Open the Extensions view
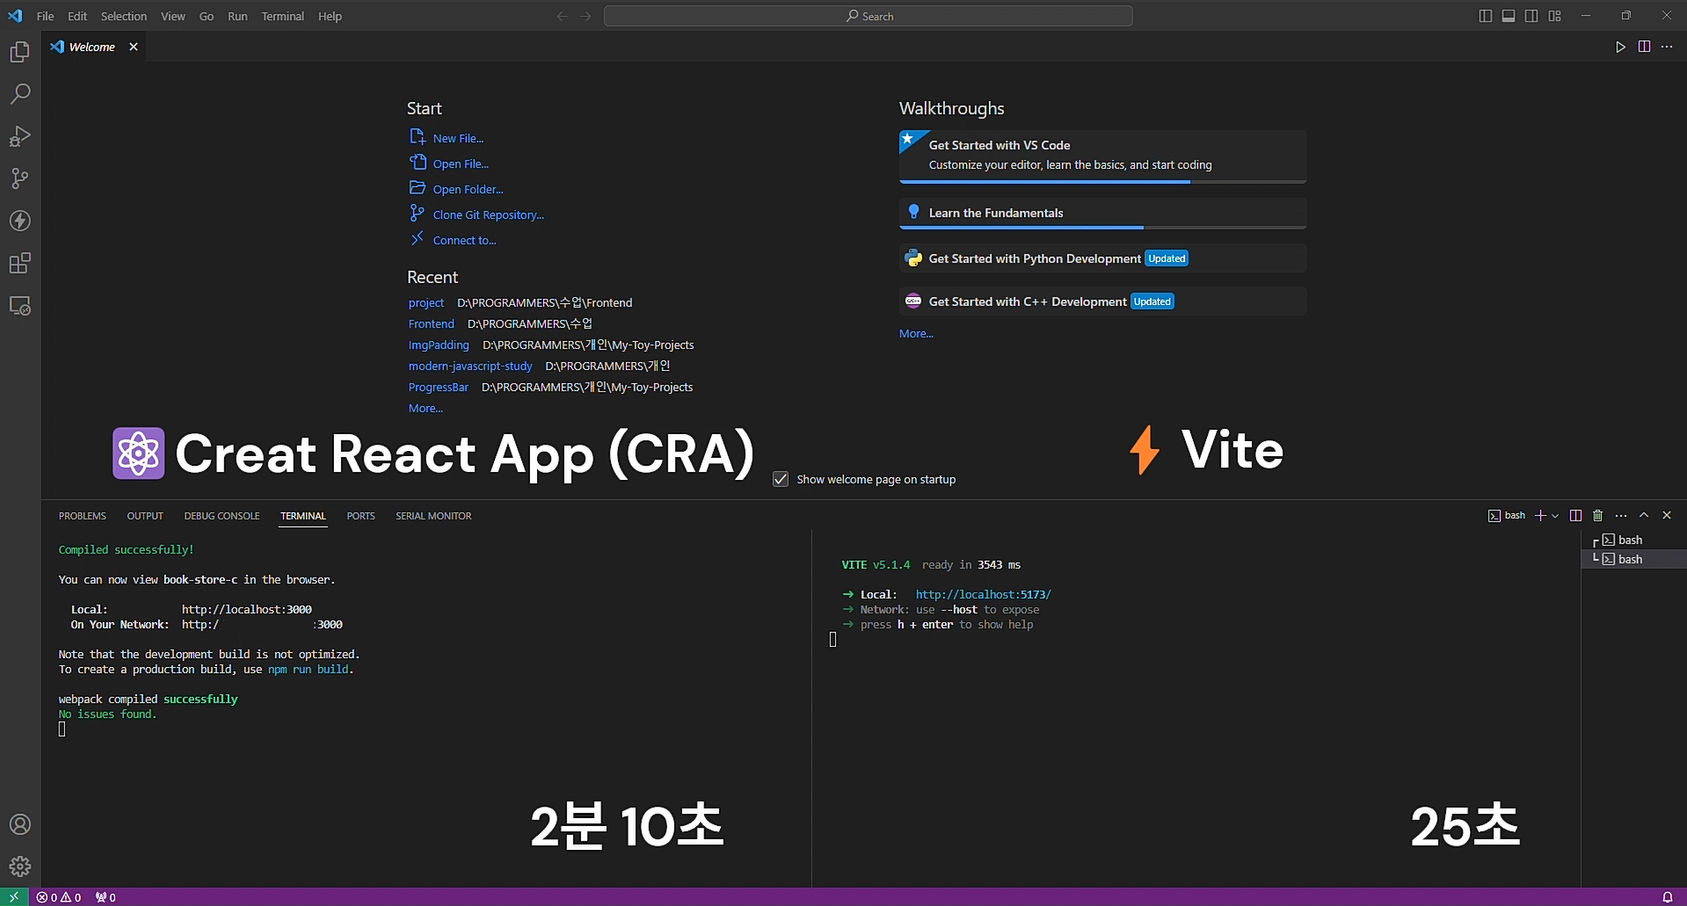1687x906 pixels. pyautogui.click(x=20, y=263)
